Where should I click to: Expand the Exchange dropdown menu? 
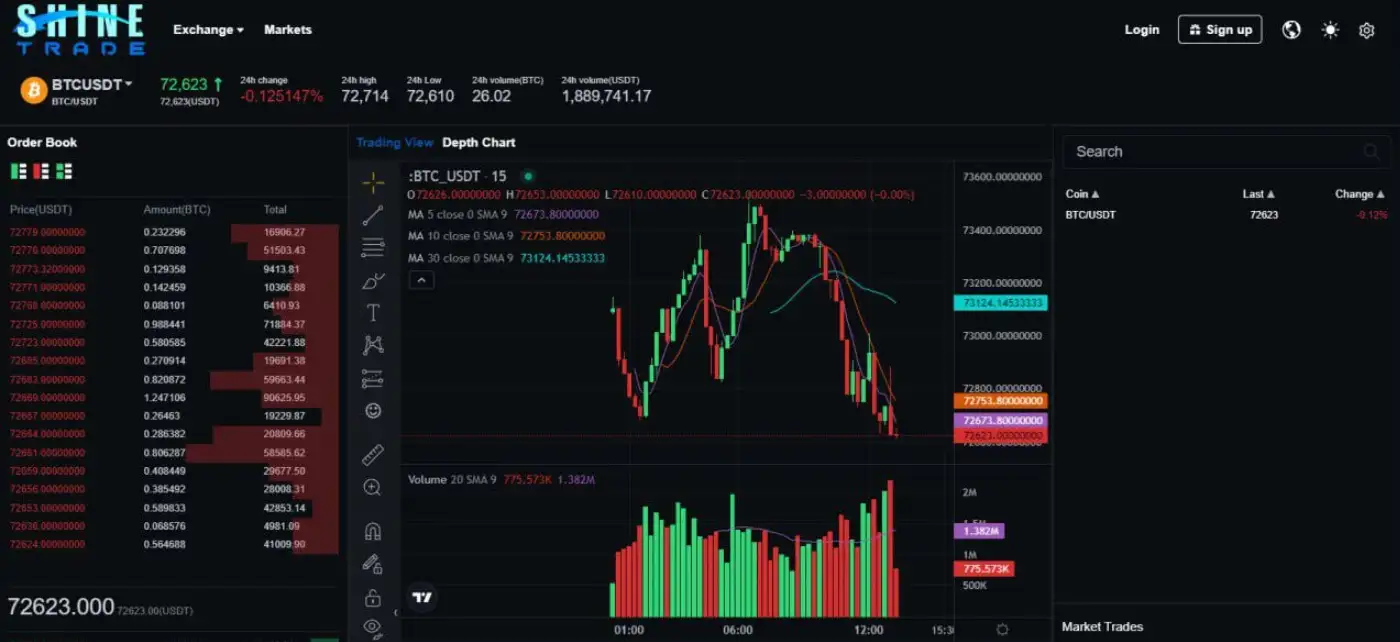coord(208,30)
